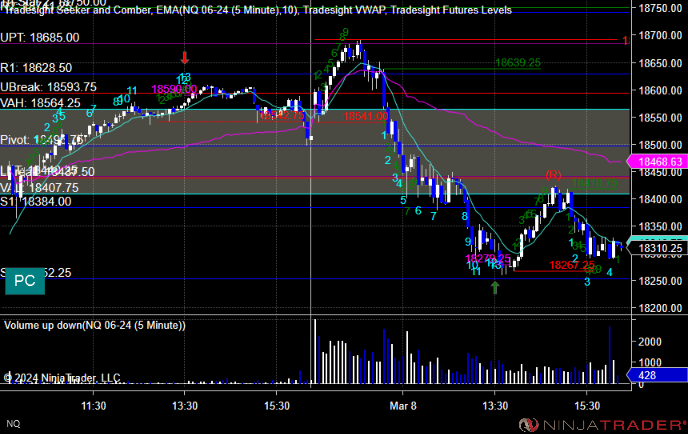Click the 18650.00 price axis label
The height and width of the screenshot is (434, 688).
coord(660,63)
